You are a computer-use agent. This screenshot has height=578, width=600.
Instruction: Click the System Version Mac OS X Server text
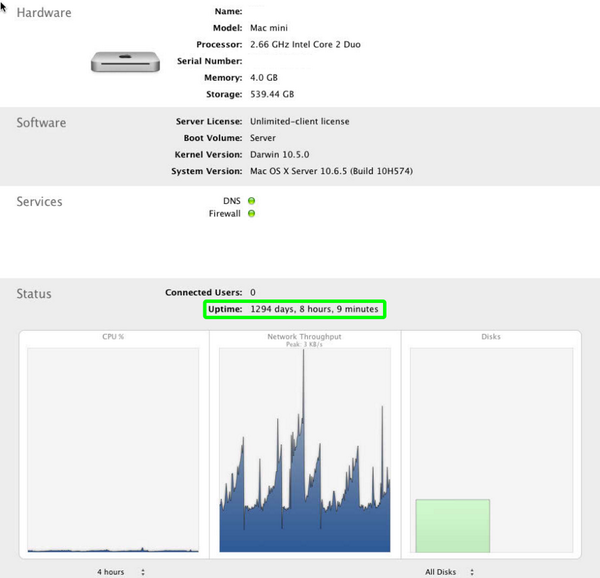(x=331, y=171)
